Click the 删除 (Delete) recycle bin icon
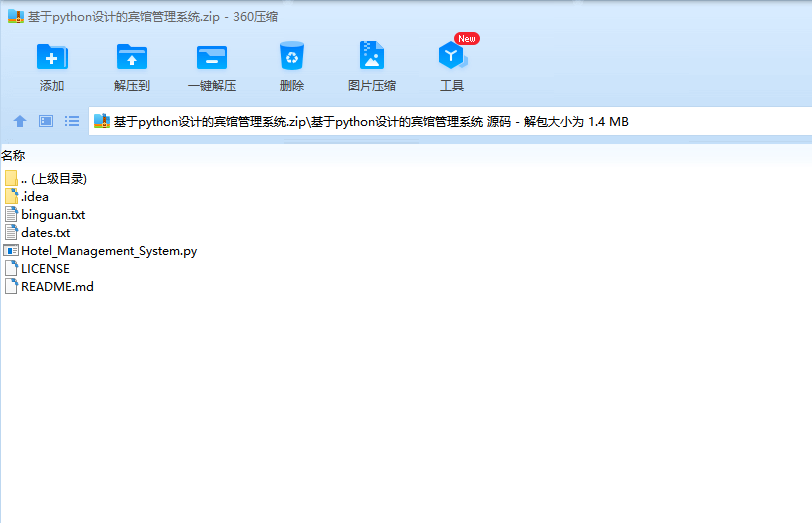812x523 pixels. (292, 55)
